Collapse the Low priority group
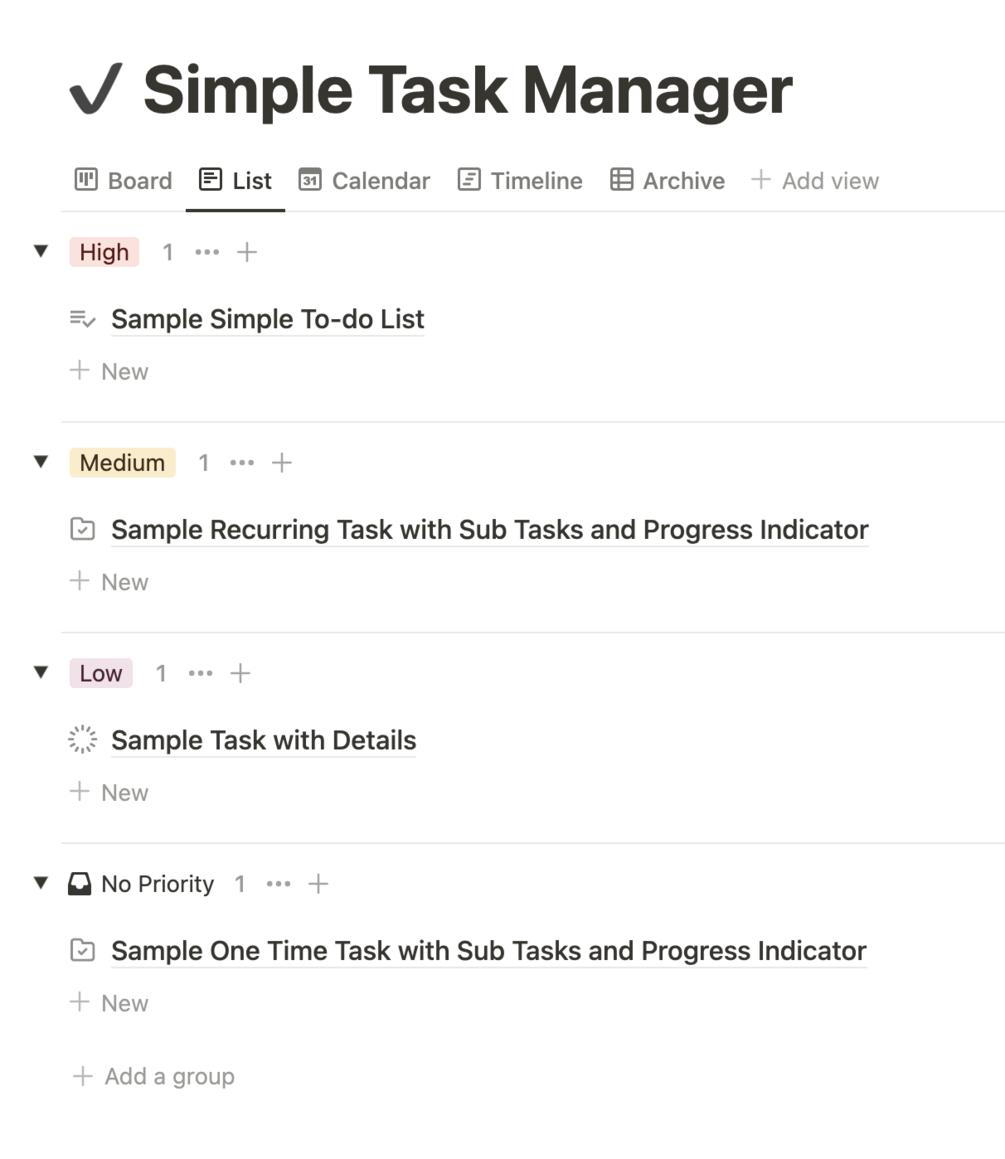1005x1159 pixels. 41,673
